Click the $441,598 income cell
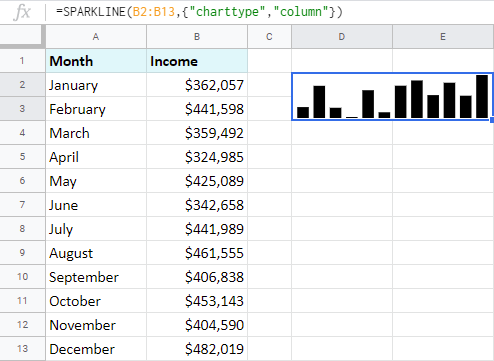This screenshot has width=494, height=361. pos(197,109)
